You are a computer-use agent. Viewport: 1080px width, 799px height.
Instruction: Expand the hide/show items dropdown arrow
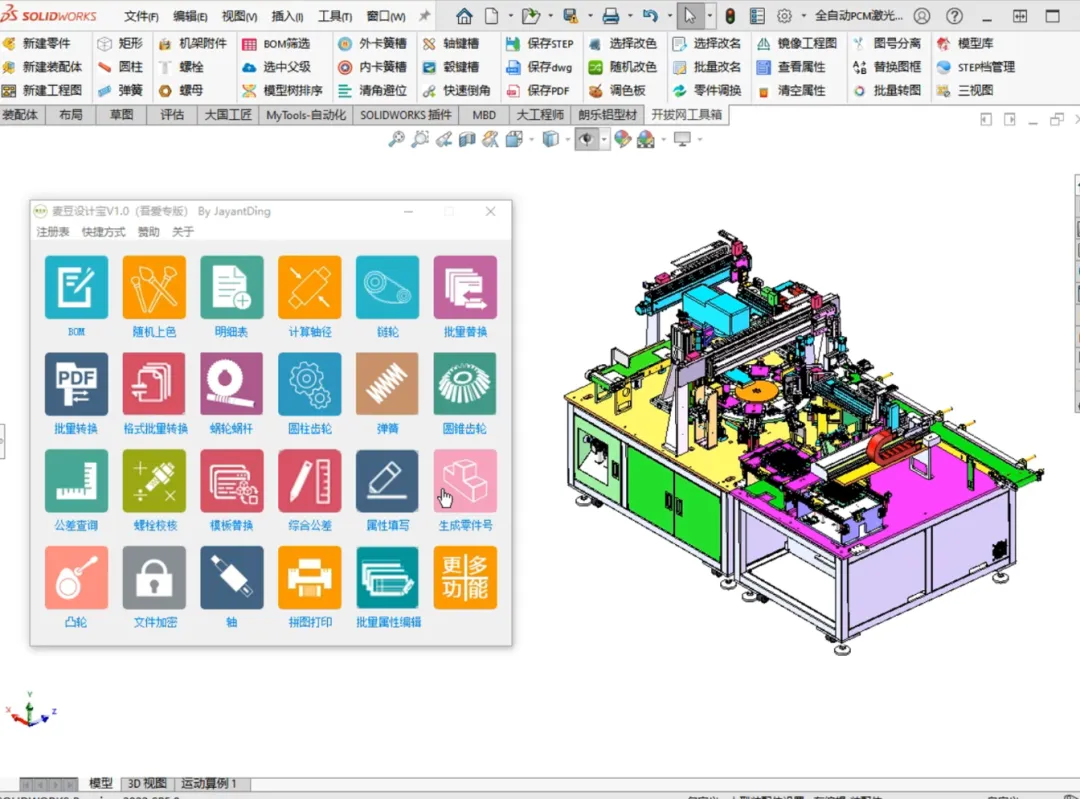[603, 140]
